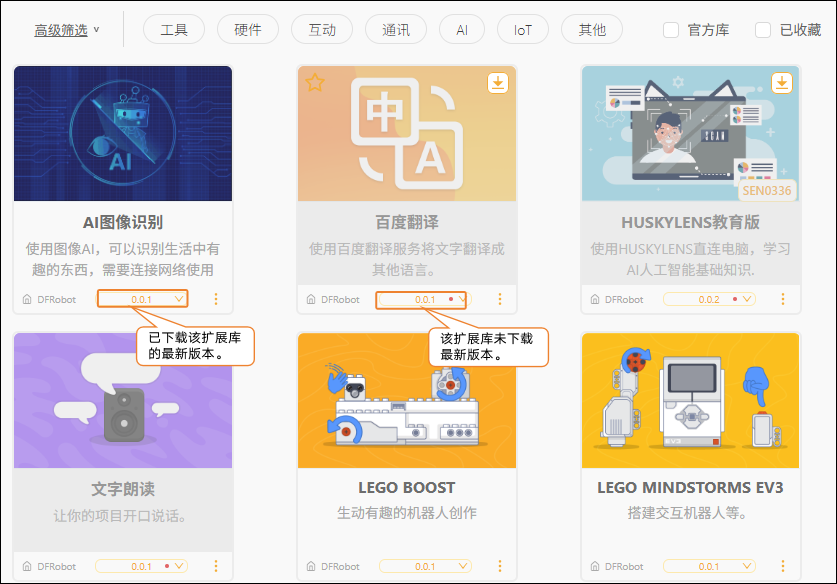Open three-dot menu on LEGO BOOST card
The image size is (837, 584).
tap(500, 566)
